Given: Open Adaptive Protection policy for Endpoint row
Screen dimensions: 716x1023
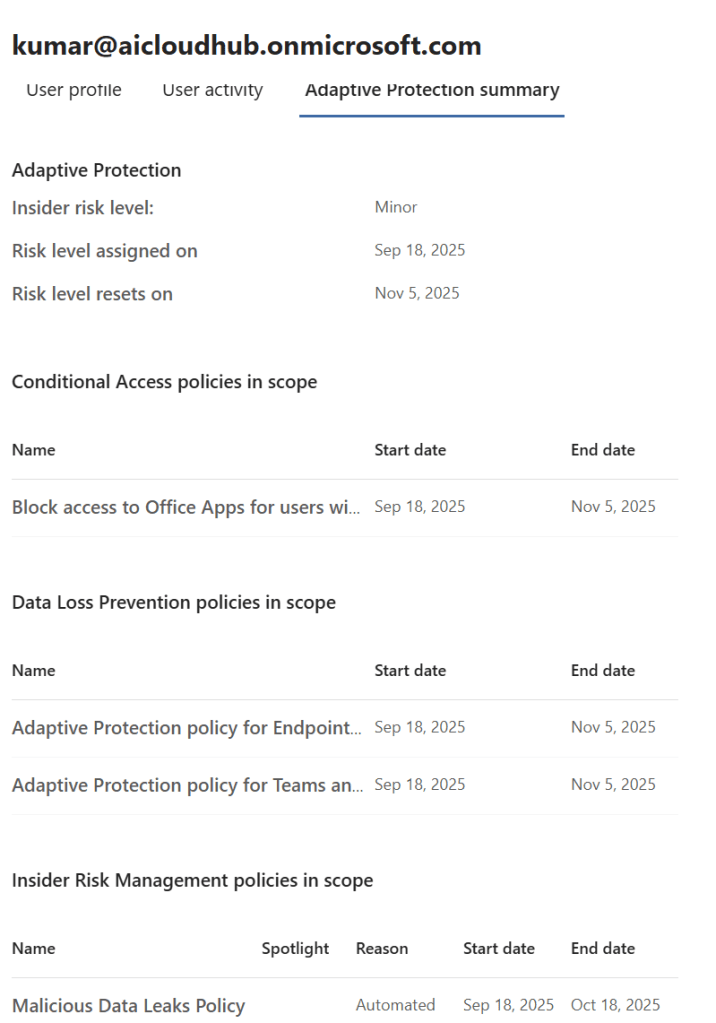Looking at the screenshot, I should point(187,728).
